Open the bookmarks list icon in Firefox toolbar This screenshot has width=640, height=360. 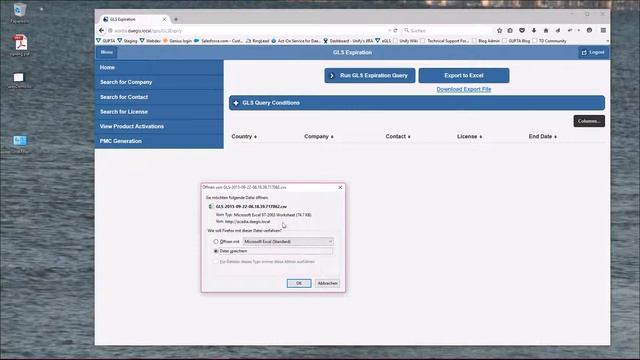[510, 31]
